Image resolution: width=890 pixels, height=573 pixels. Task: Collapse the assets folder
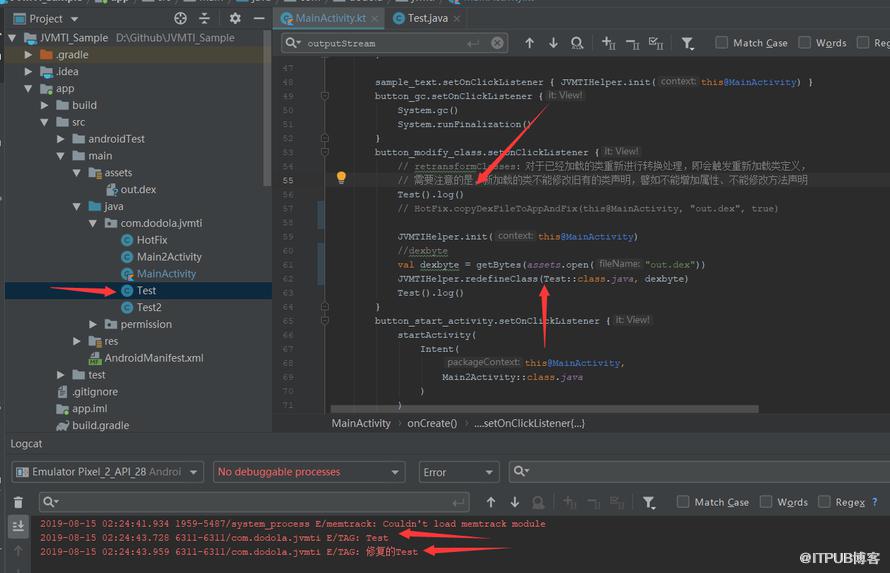tap(77, 172)
